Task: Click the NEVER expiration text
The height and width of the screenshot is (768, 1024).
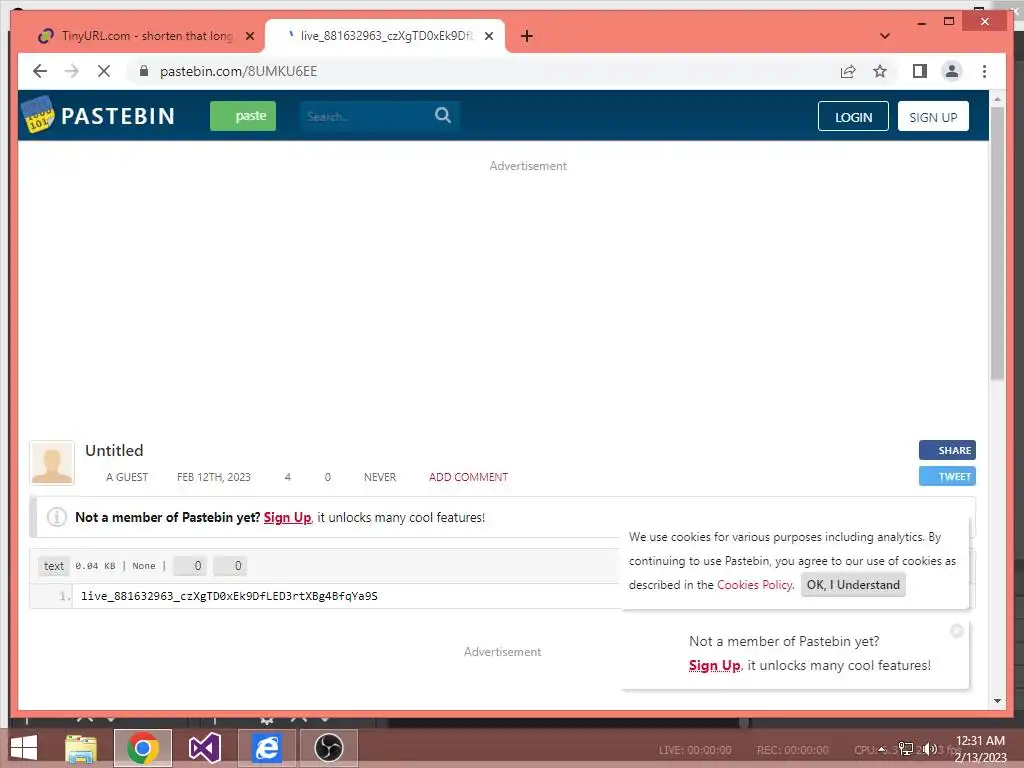Action: (x=379, y=477)
